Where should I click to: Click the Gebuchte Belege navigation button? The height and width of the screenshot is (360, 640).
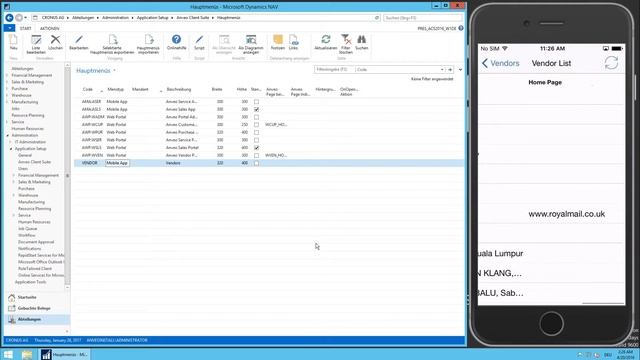pyautogui.click(x=37, y=309)
